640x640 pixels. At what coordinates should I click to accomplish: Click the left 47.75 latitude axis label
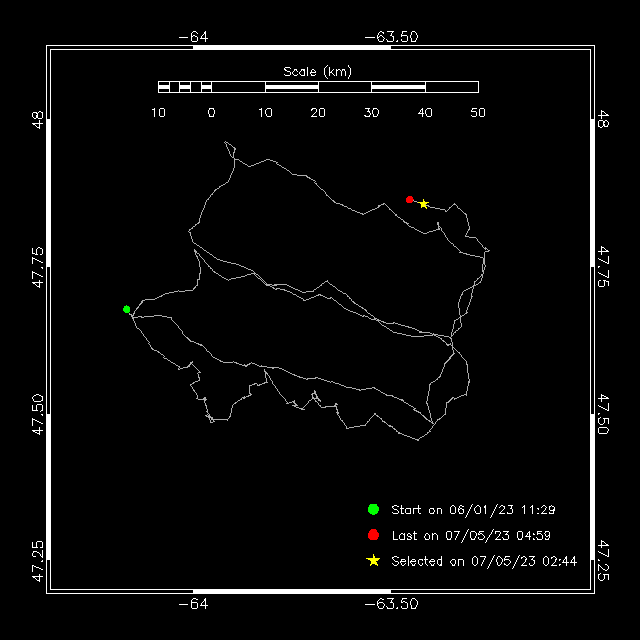click(x=38, y=267)
